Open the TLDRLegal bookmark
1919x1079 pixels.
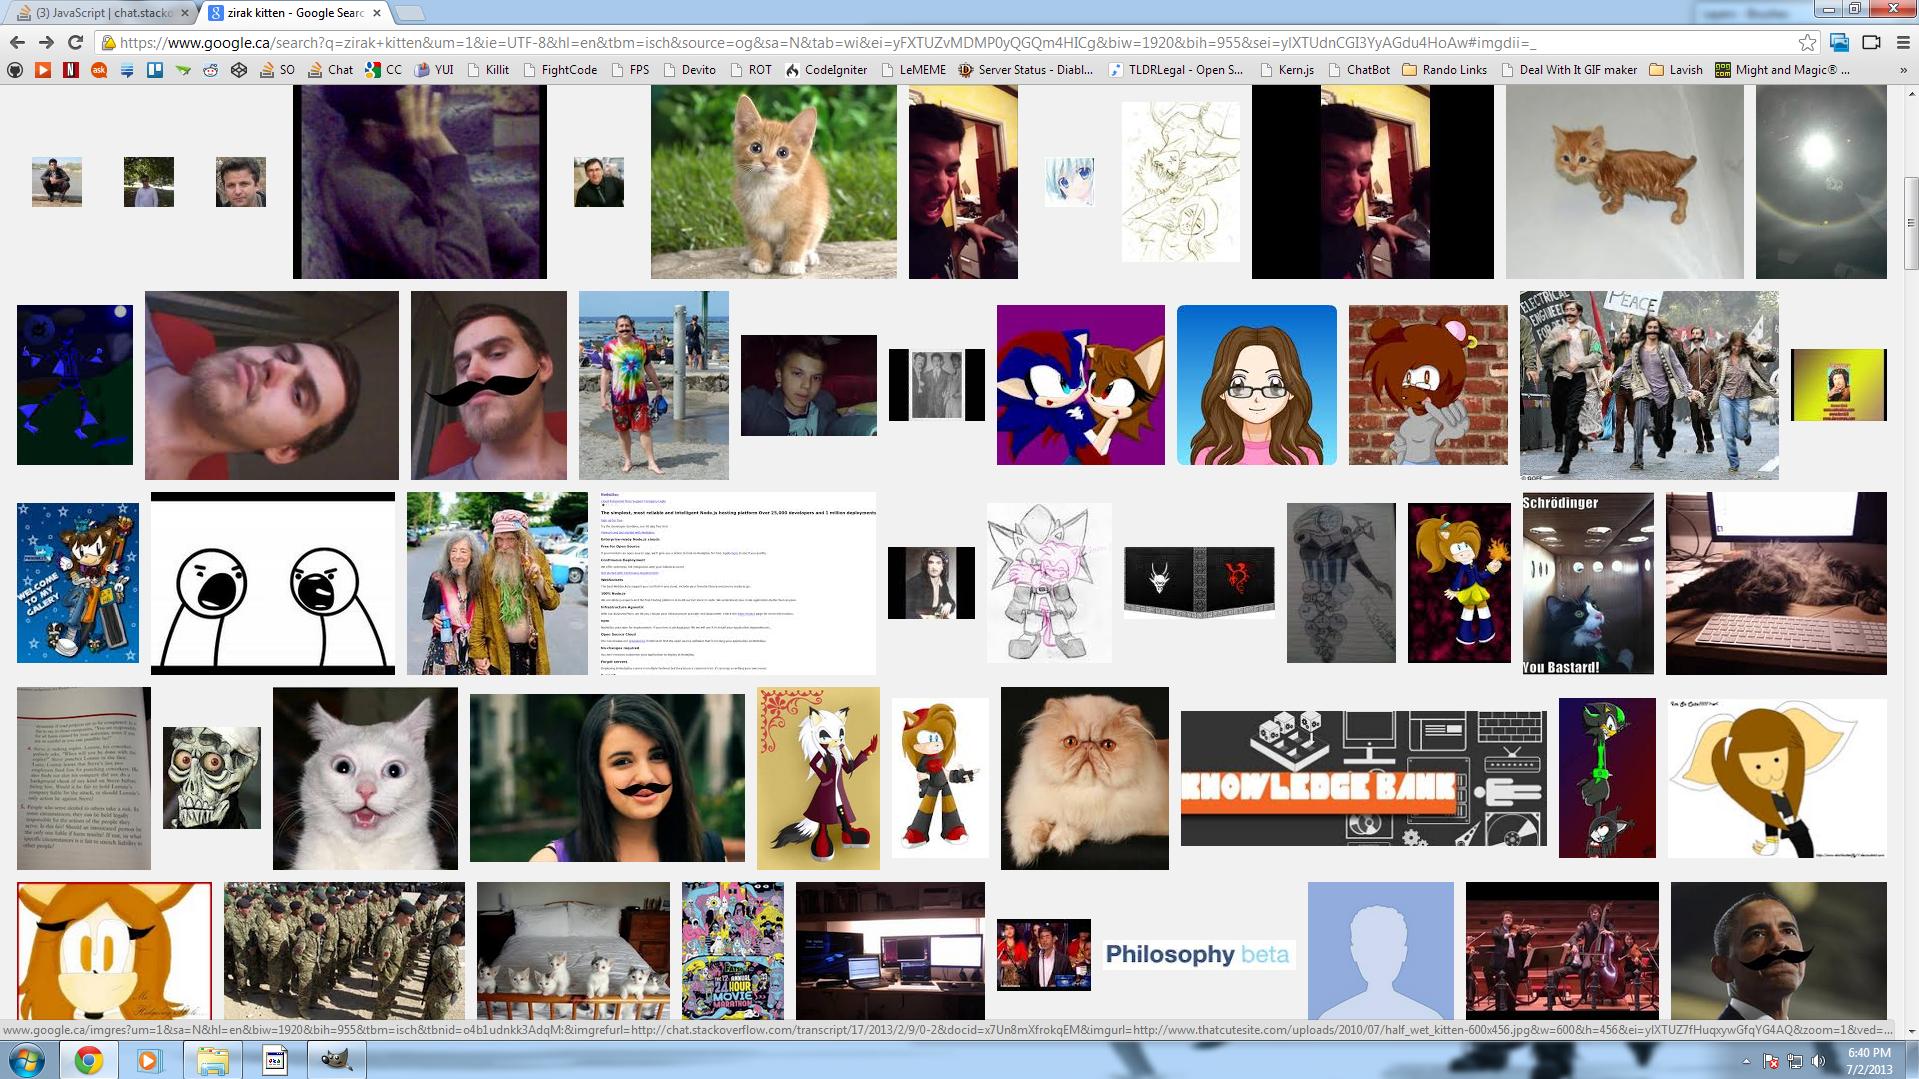1175,70
